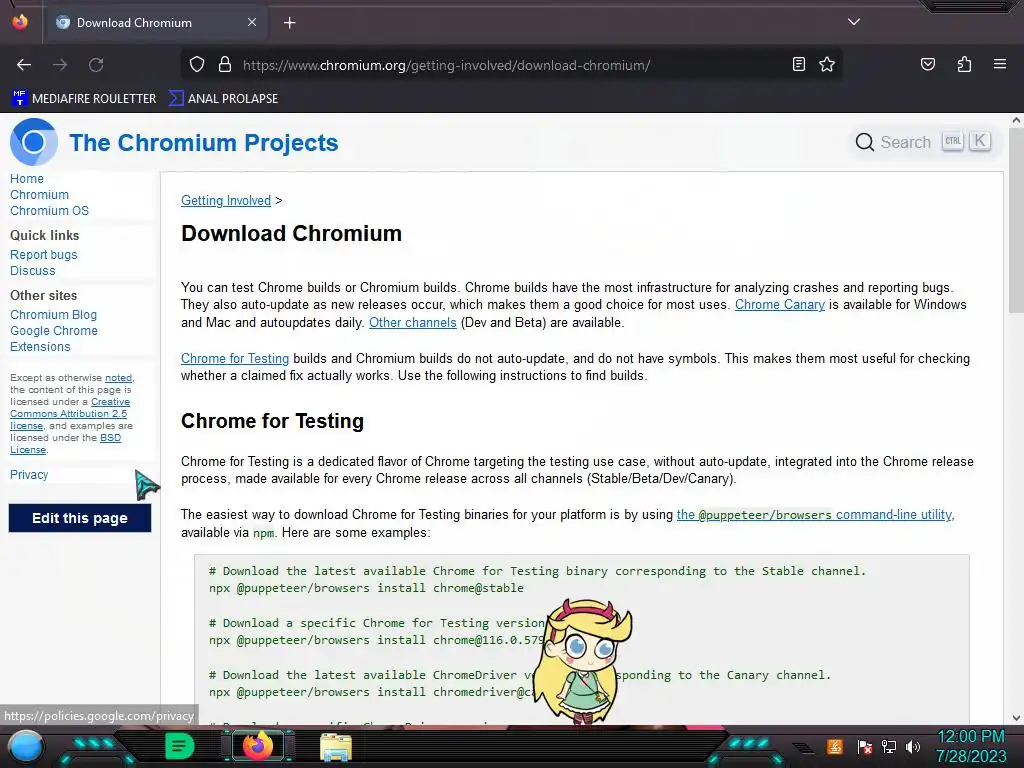Open the site Search box
Image resolution: width=1024 pixels, height=768 pixels.
tap(923, 142)
